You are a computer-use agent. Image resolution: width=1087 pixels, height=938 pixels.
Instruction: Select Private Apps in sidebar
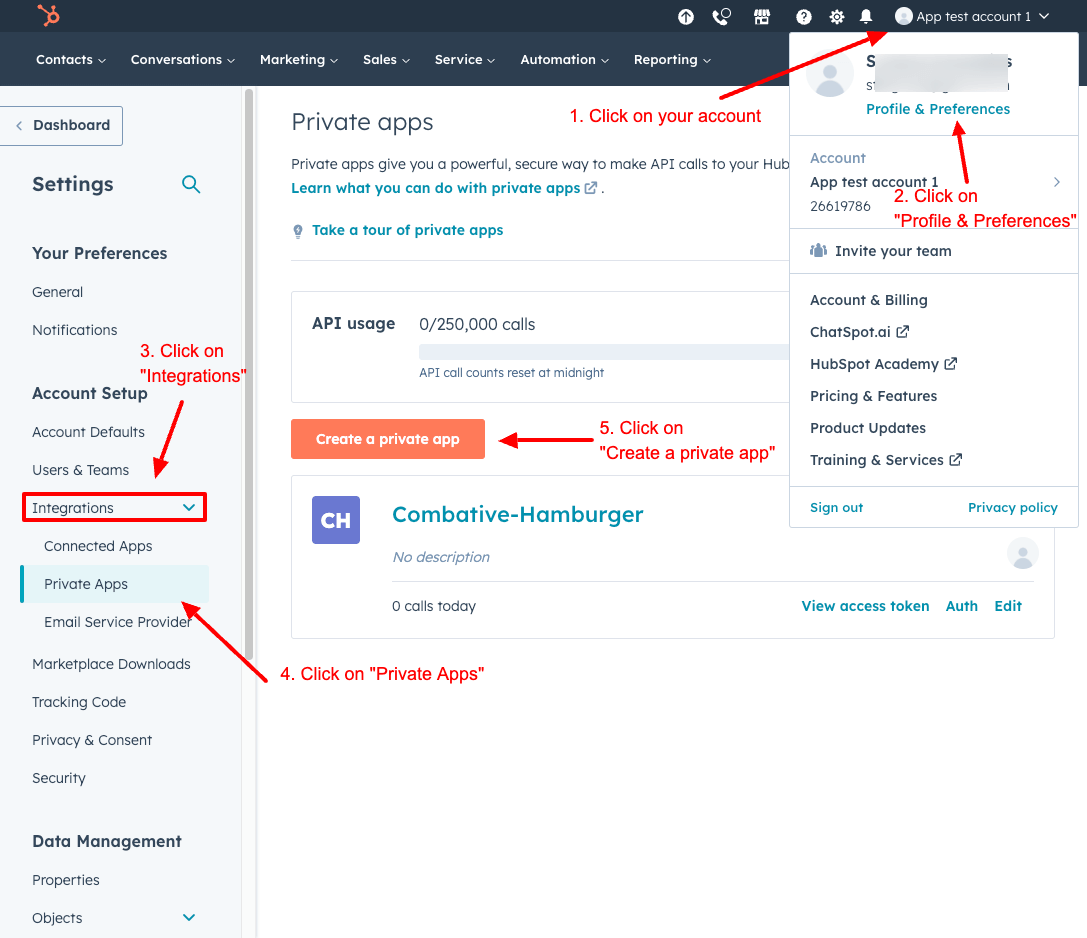(115, 584)
